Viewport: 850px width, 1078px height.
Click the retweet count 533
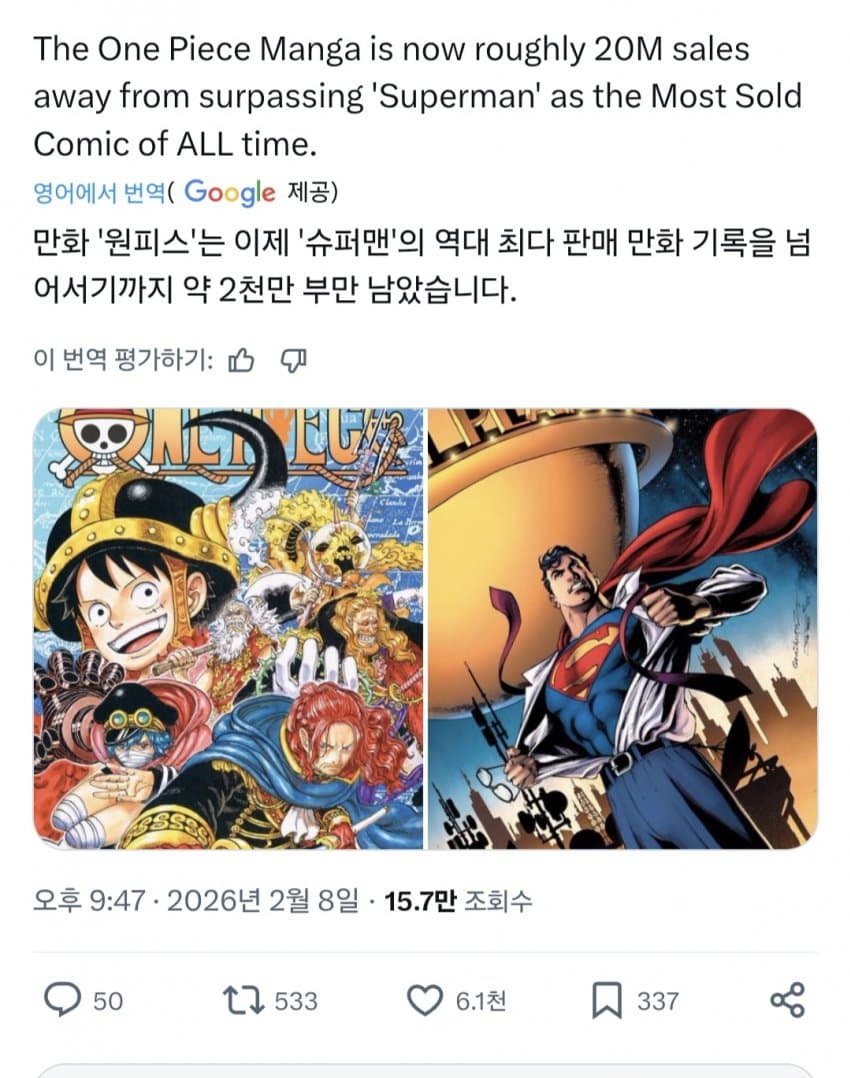[296, 1001]
